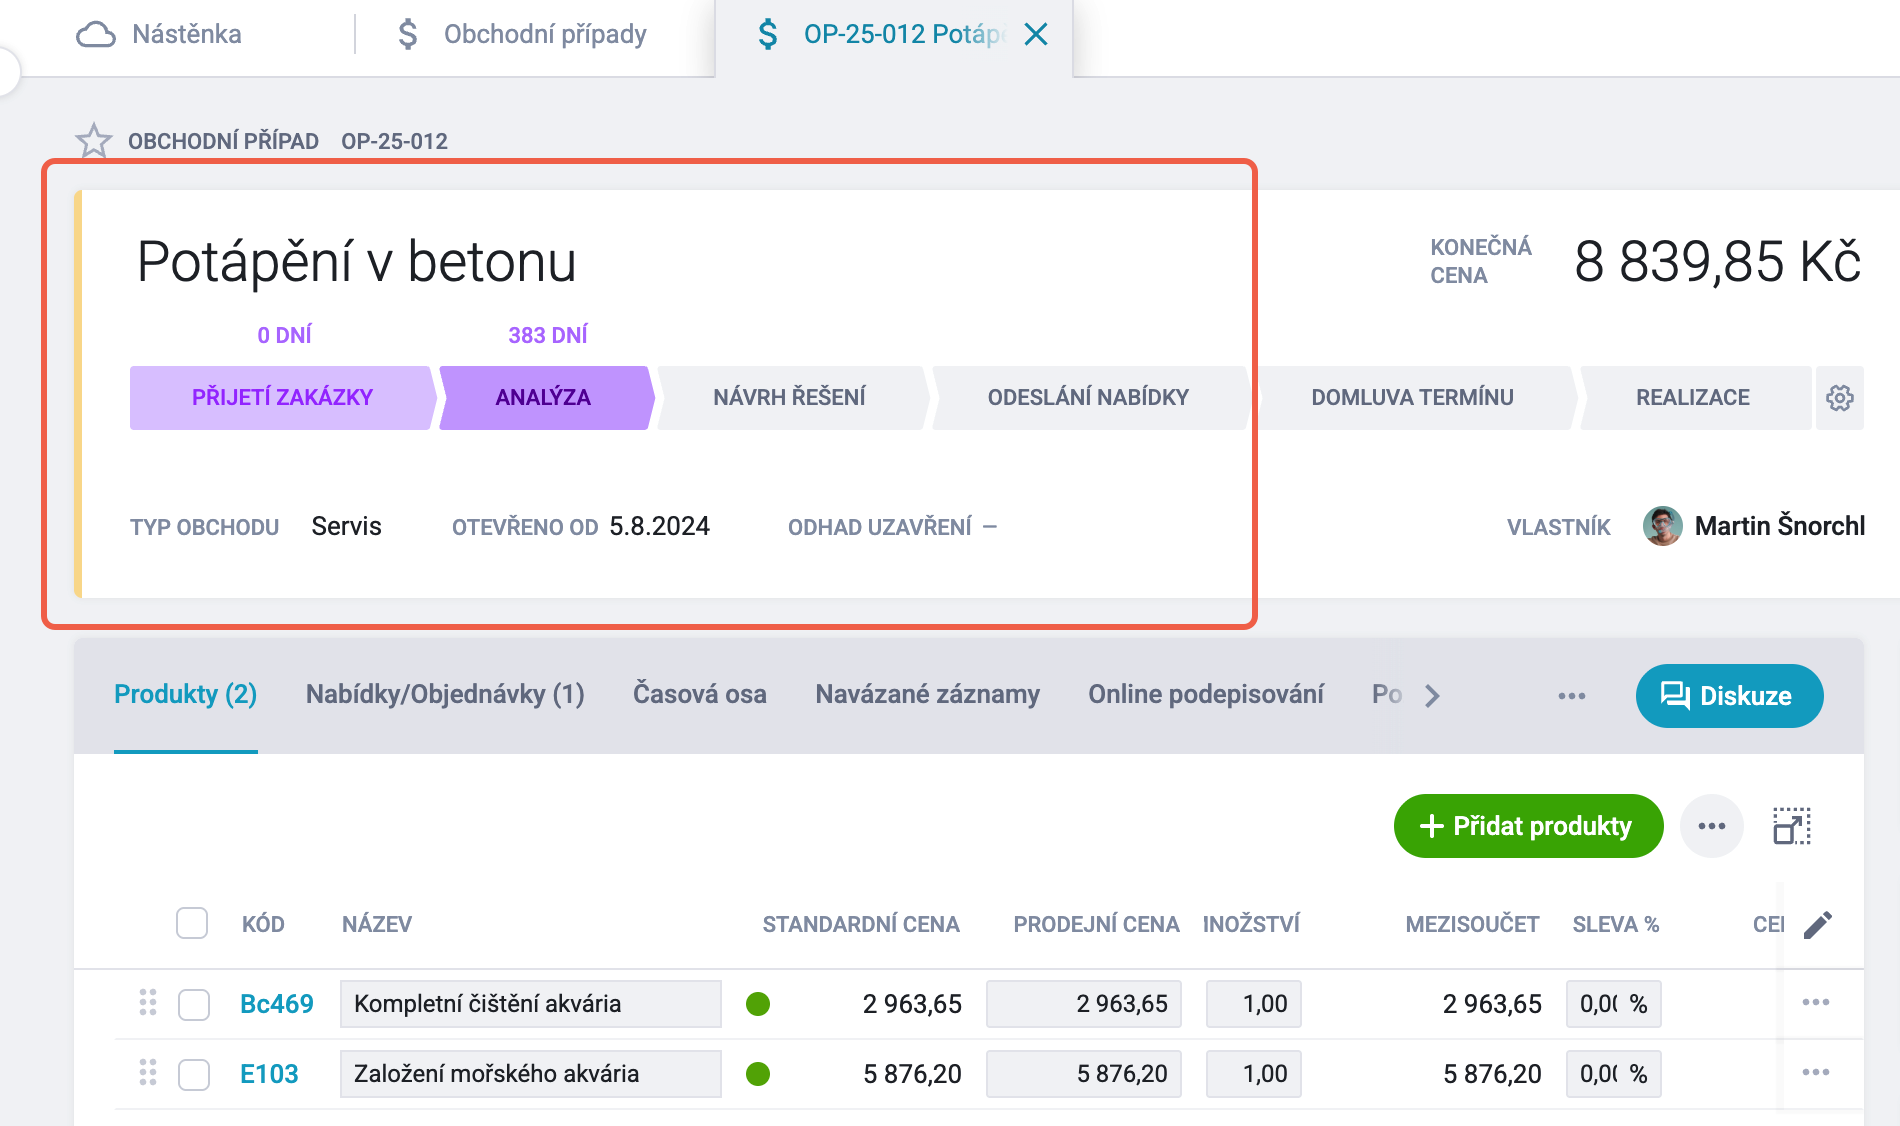
Task: Select all products with header checkbox
Action: coord(192,923)
